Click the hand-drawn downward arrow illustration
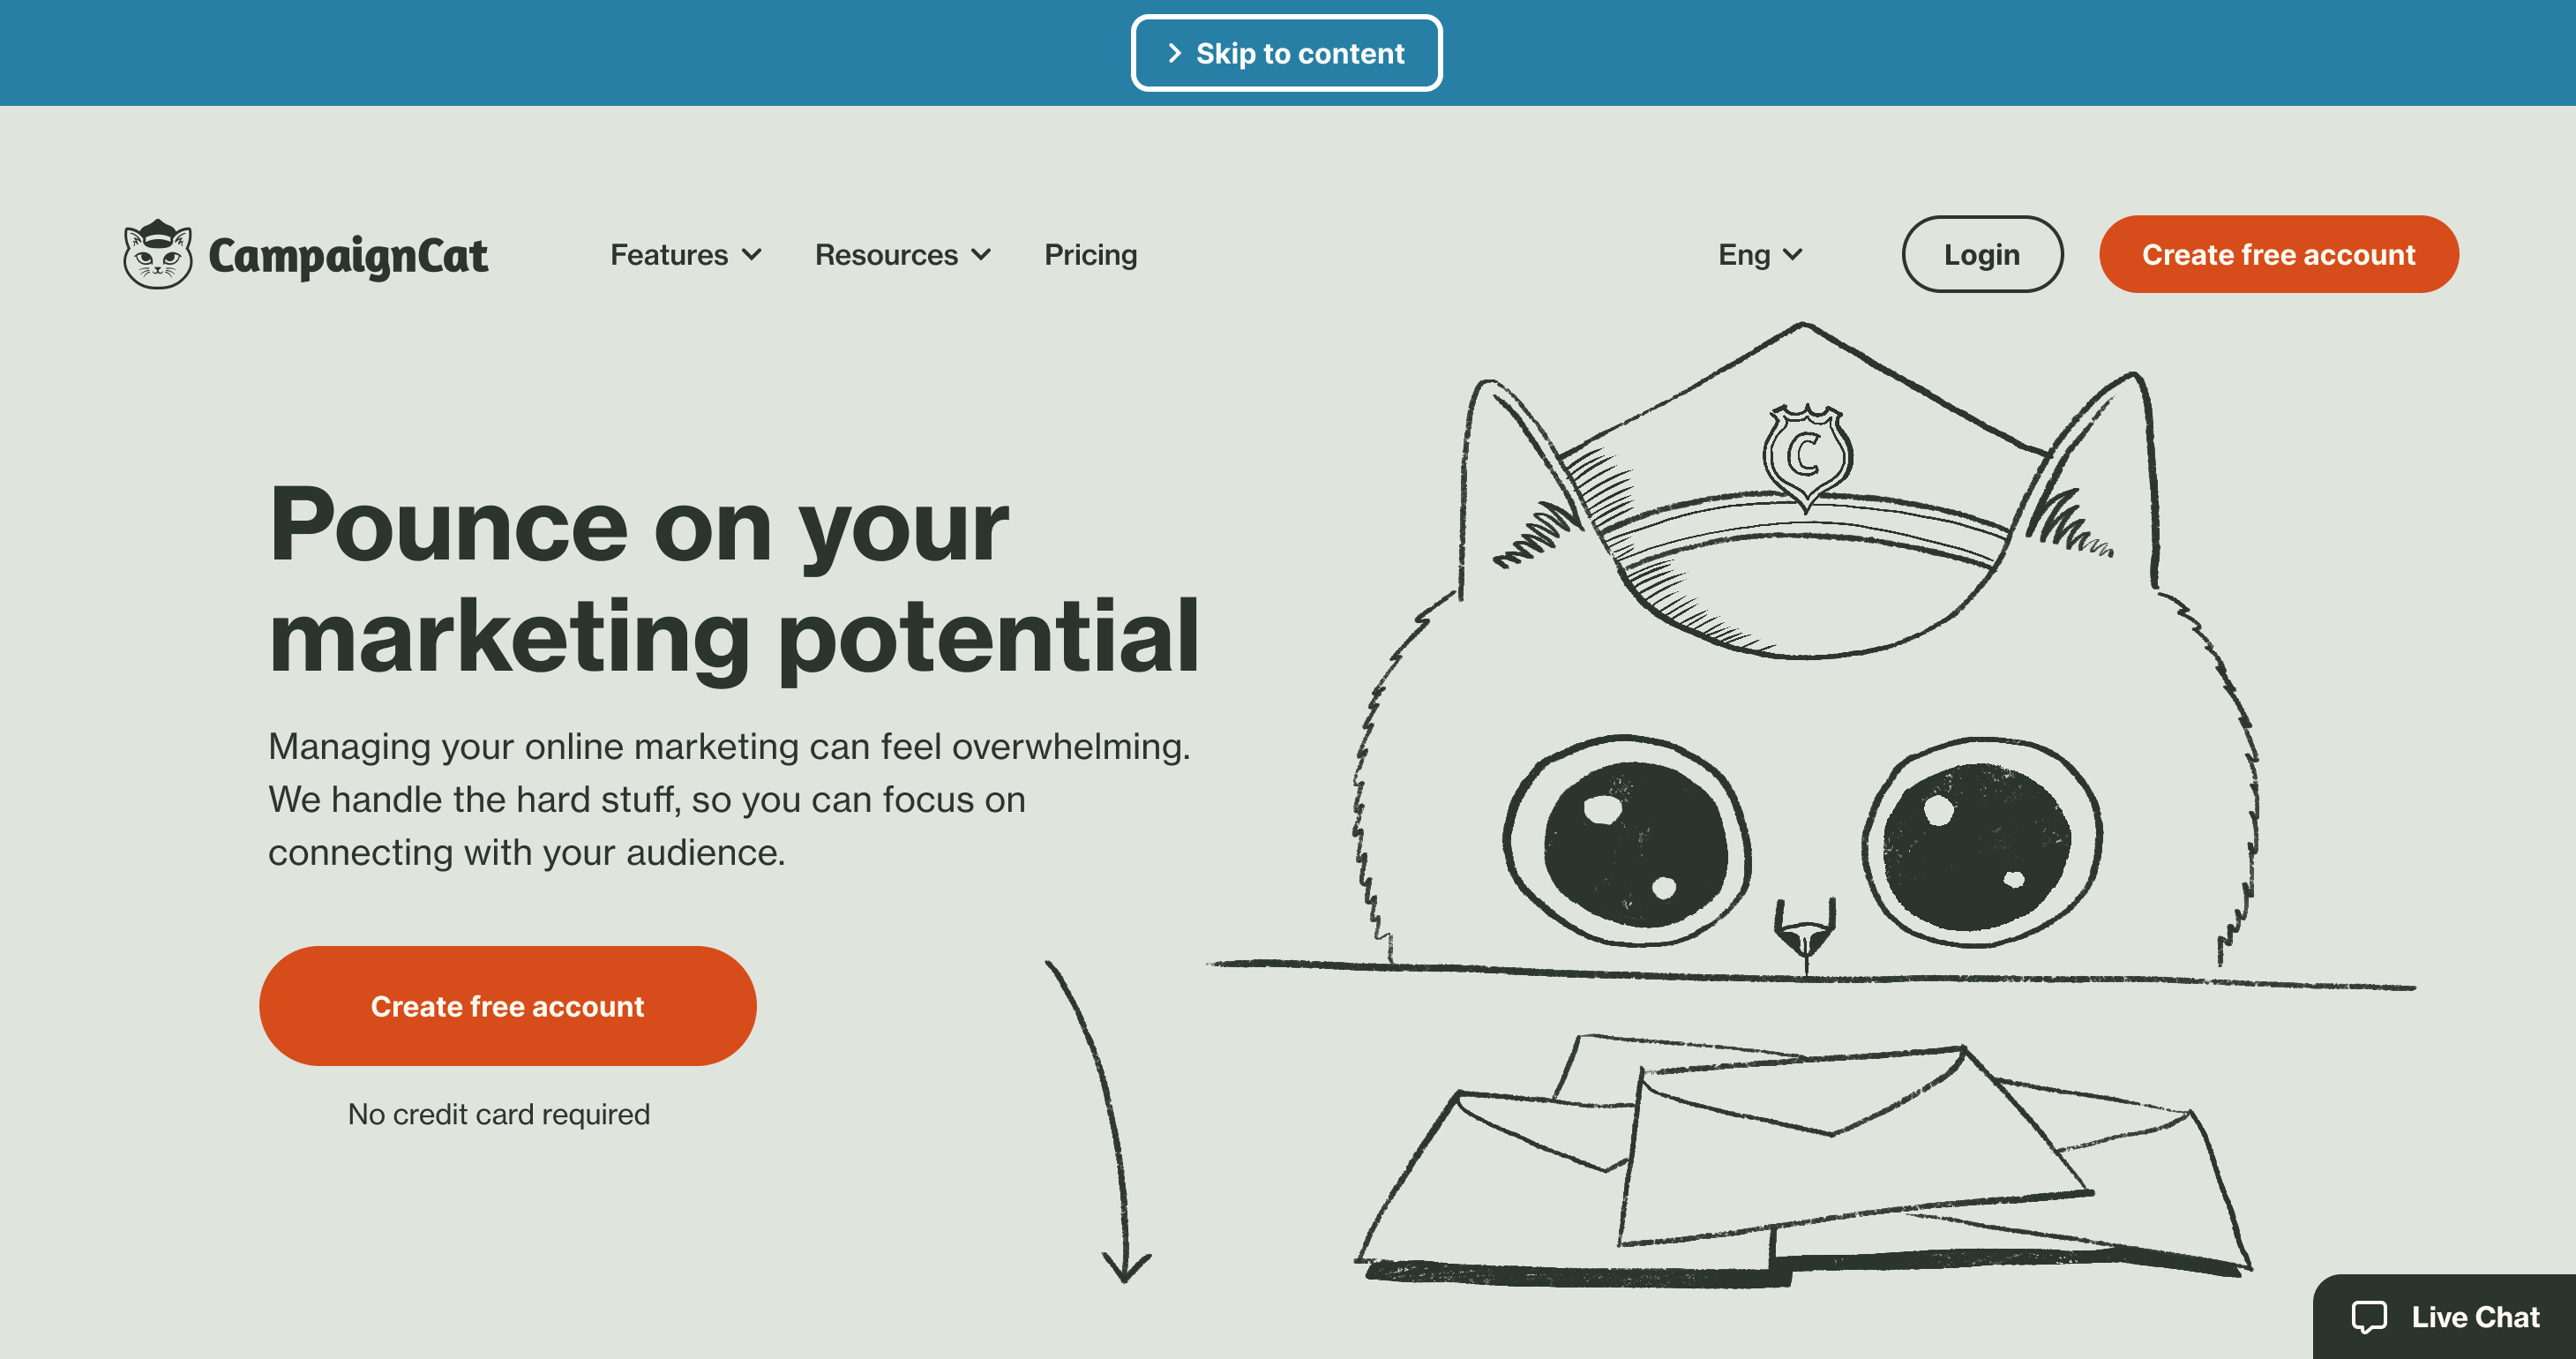The width and height of the screenshot is (2576, 1359). [1099, 1122]
